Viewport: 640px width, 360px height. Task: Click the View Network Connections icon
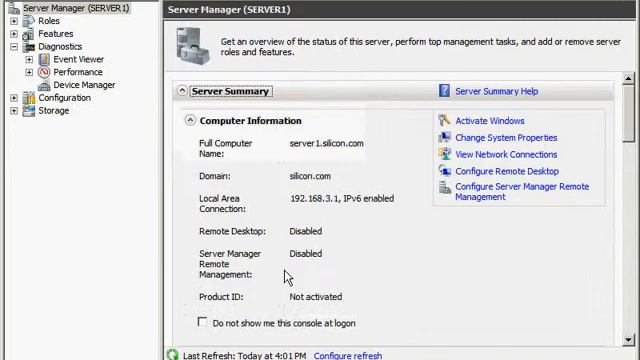coord(444,154)
